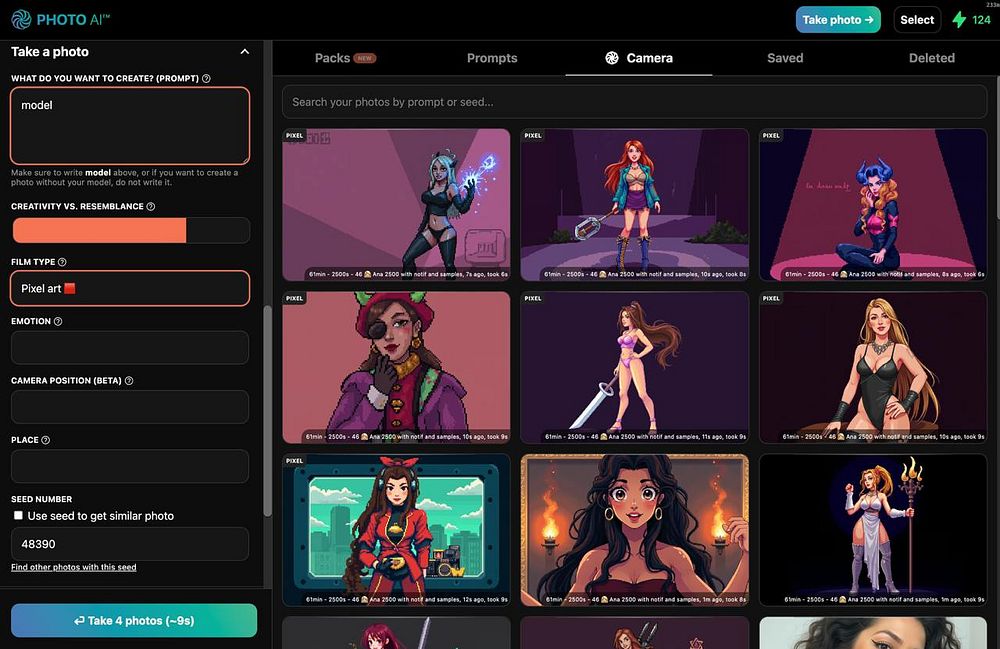The width and height of the screenshot is (1000, 649).
Task: Click the Take photo button in header
Action: (838, 20)
